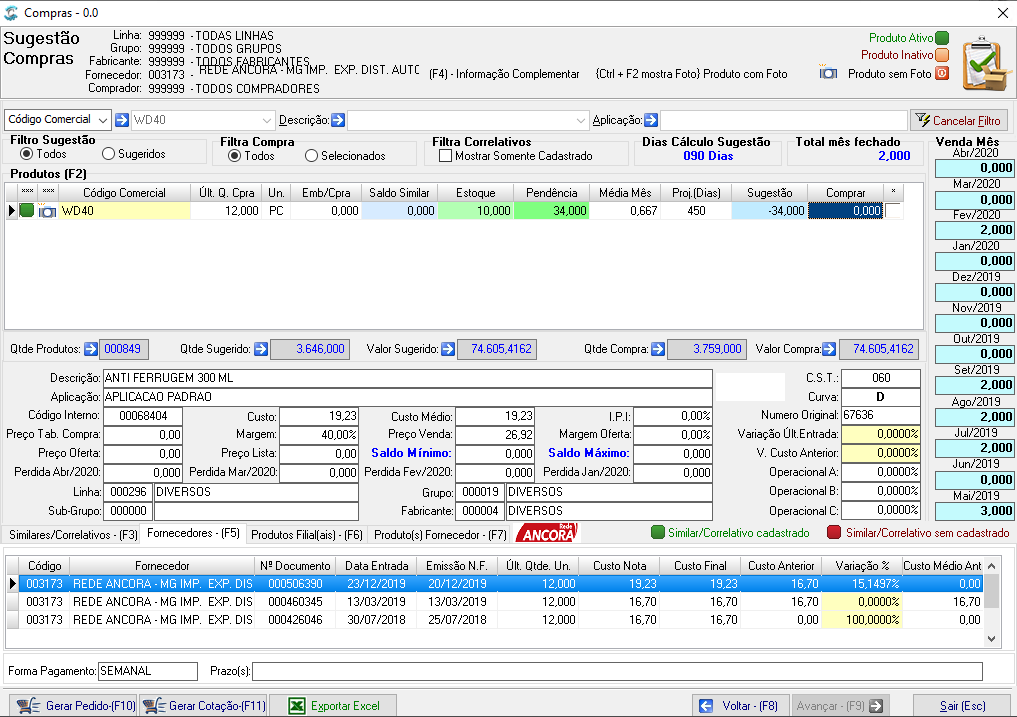Select the Selecionados radio option

[311, 156]
